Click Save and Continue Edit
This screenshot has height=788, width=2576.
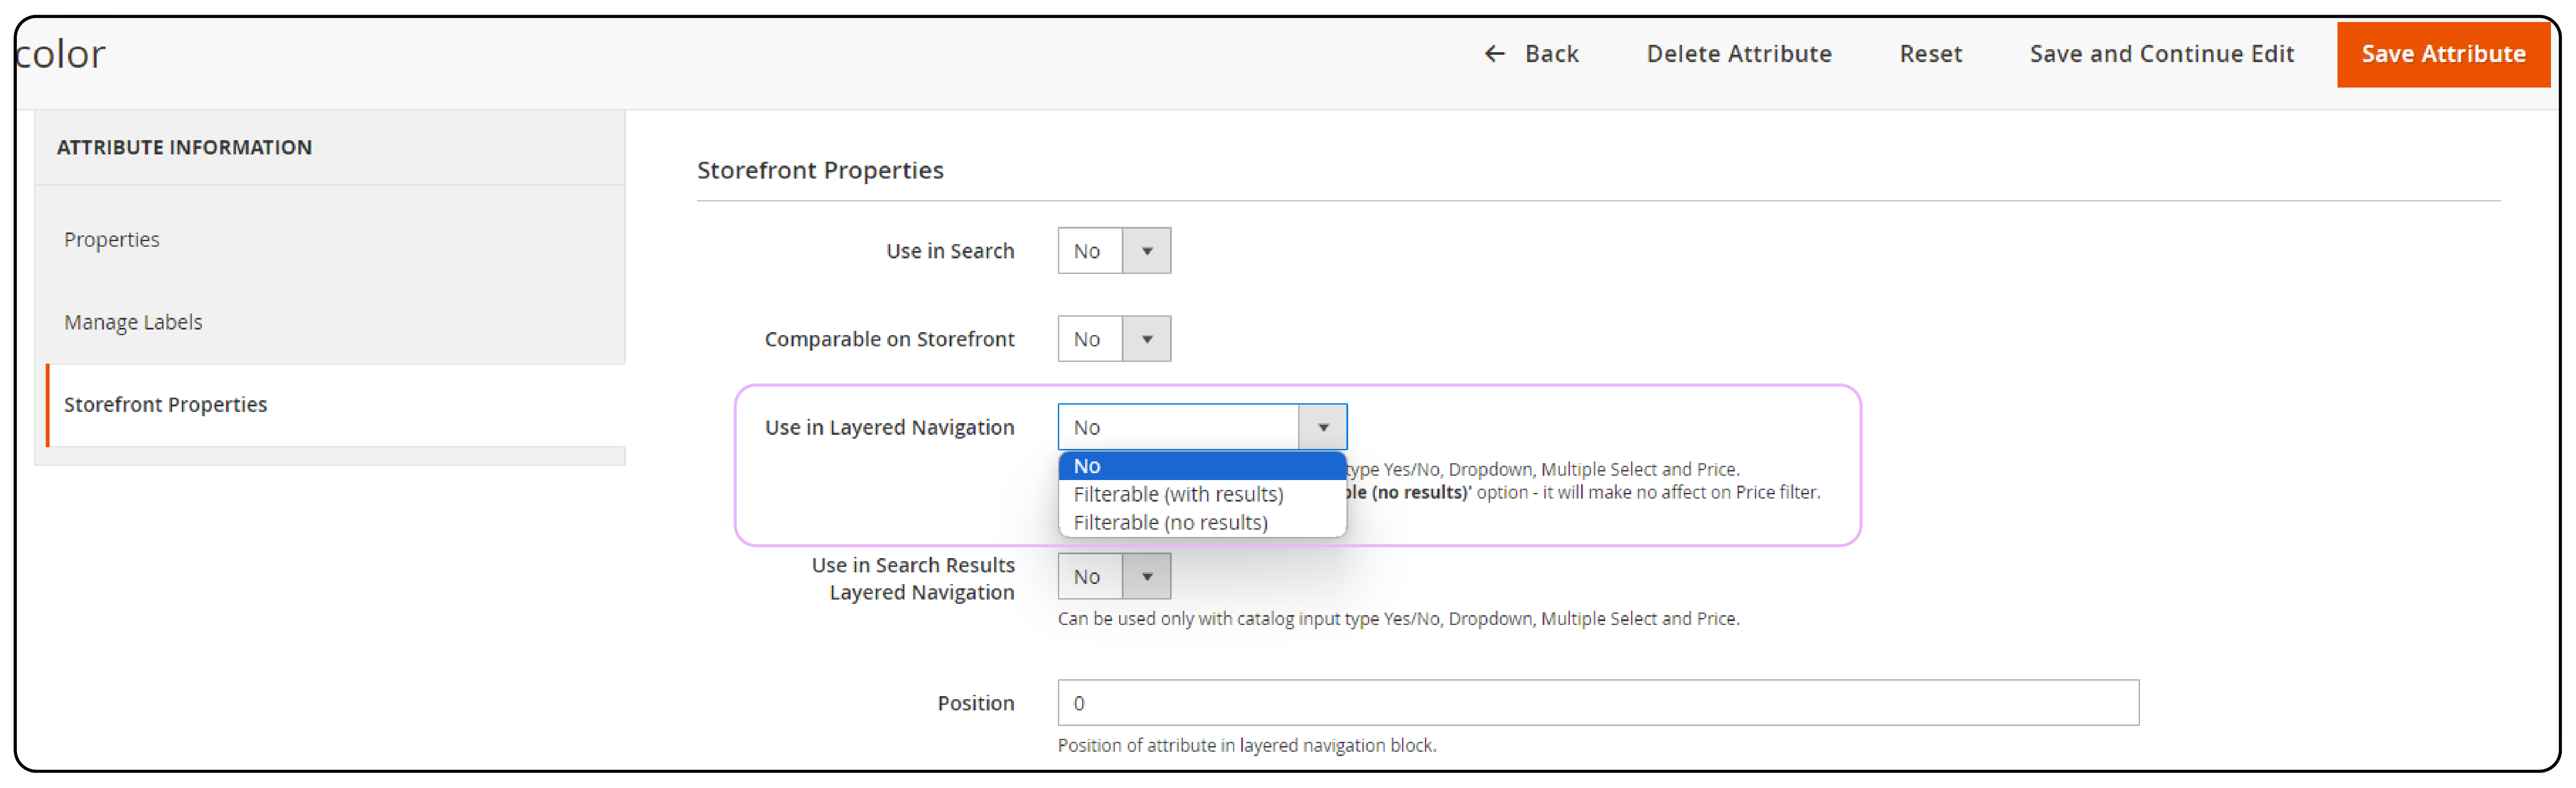click(2161, 54)
